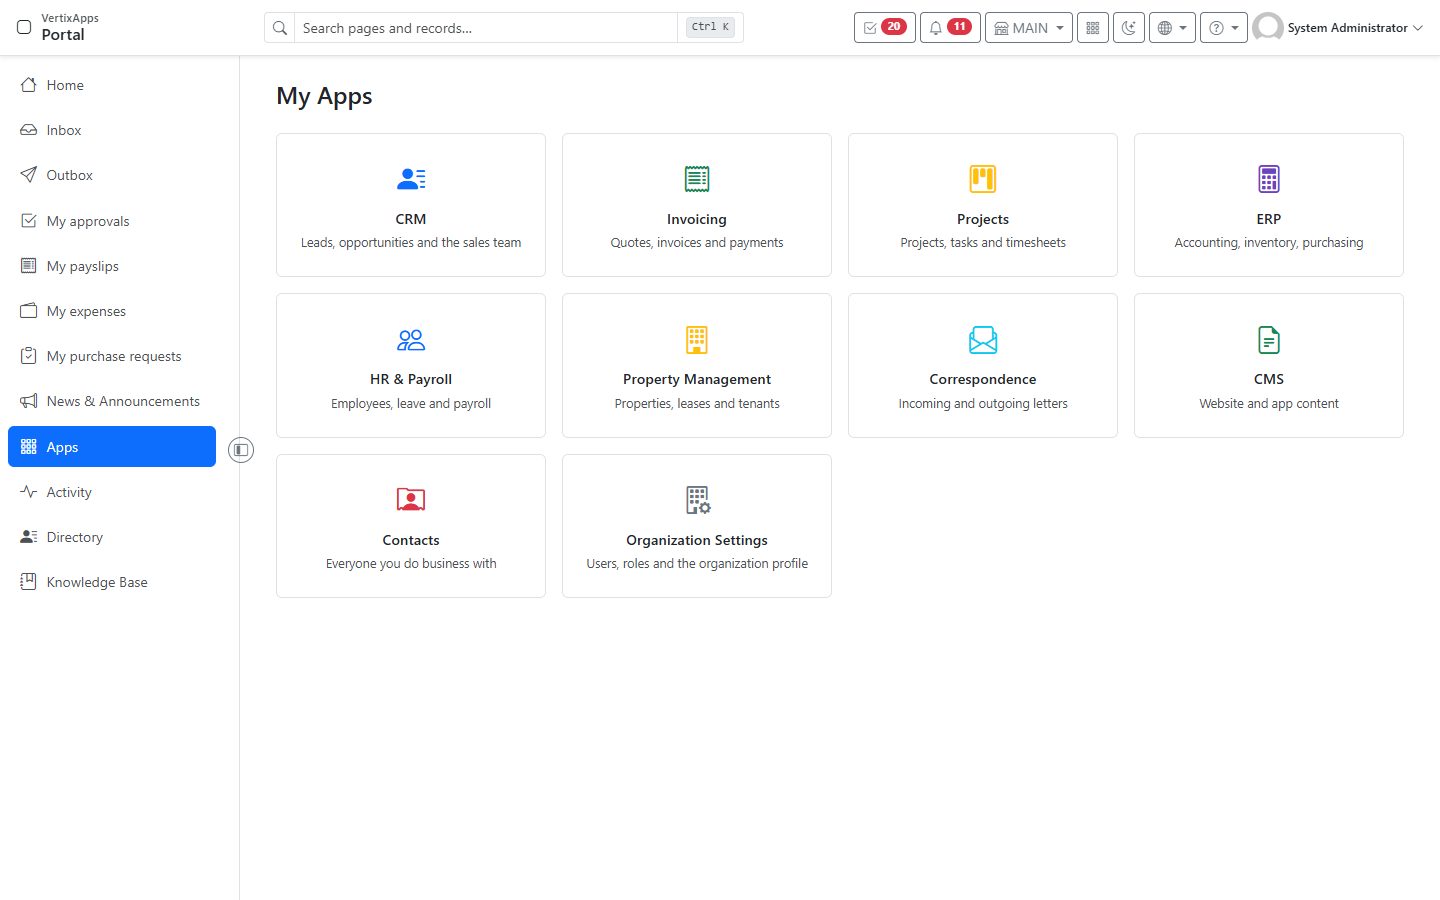Screen dimensions: 1440x900
Task: Open Directory in the sidebar
Action: click(112, 537)
